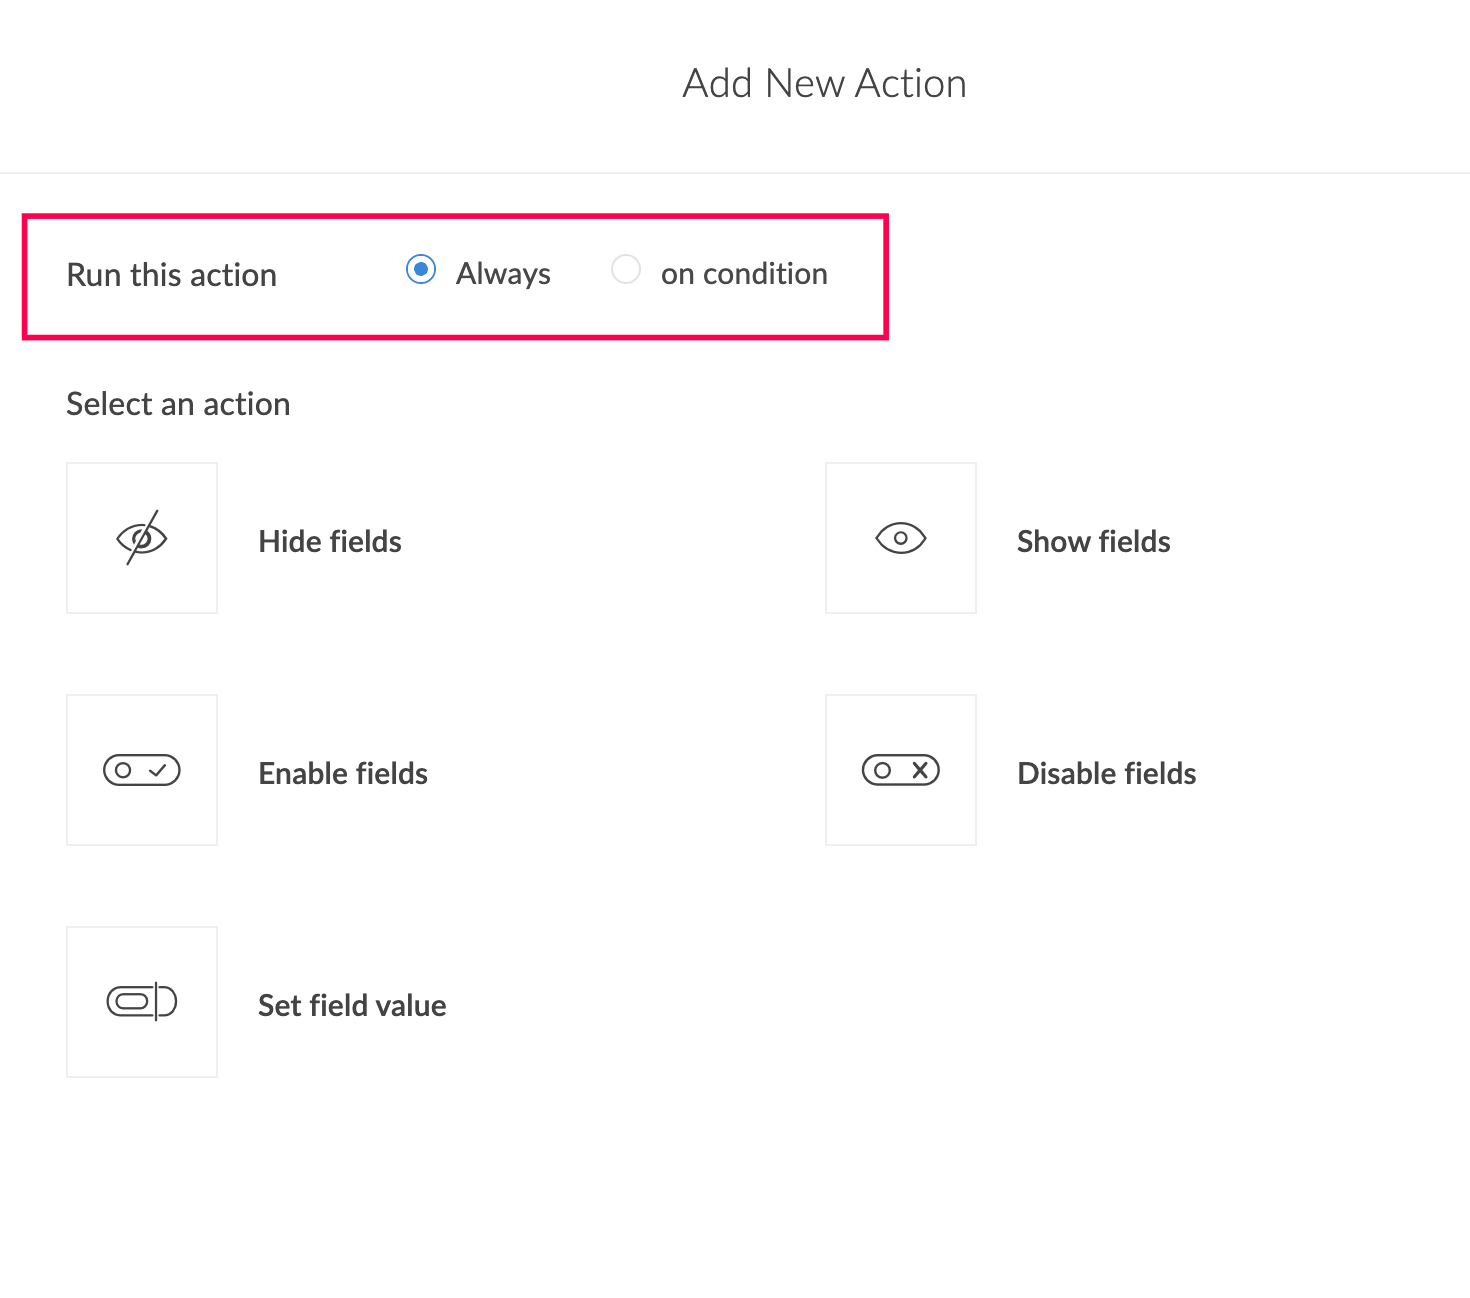
Task: Select the on condition radio button
Action: (x=626, y=270)
